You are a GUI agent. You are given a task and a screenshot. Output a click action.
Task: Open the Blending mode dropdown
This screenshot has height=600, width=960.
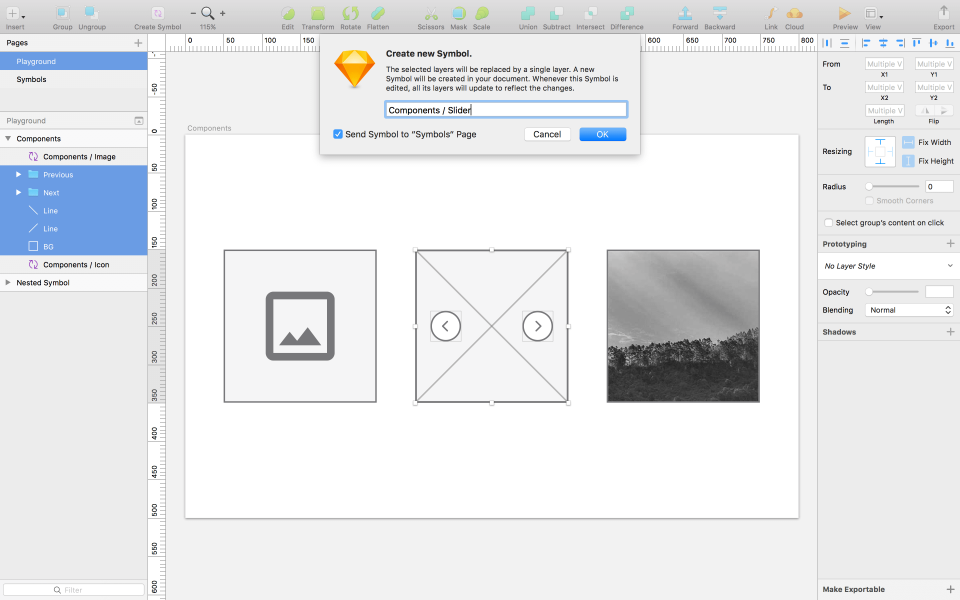click(910, 310)
